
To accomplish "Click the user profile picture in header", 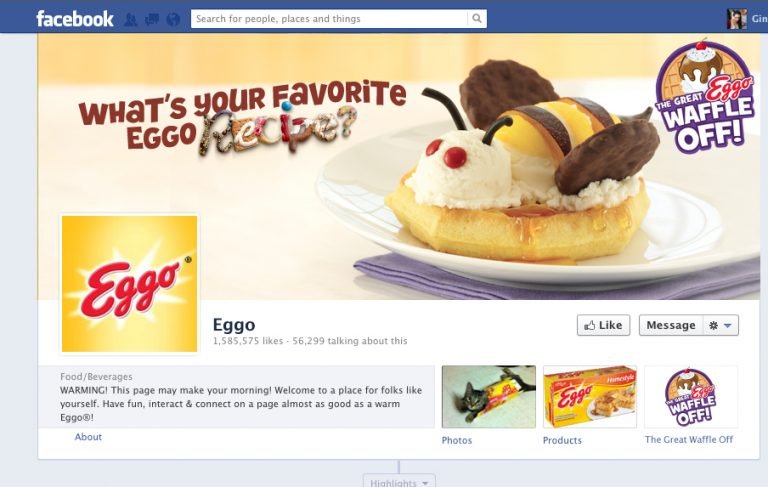I will 737,19.
